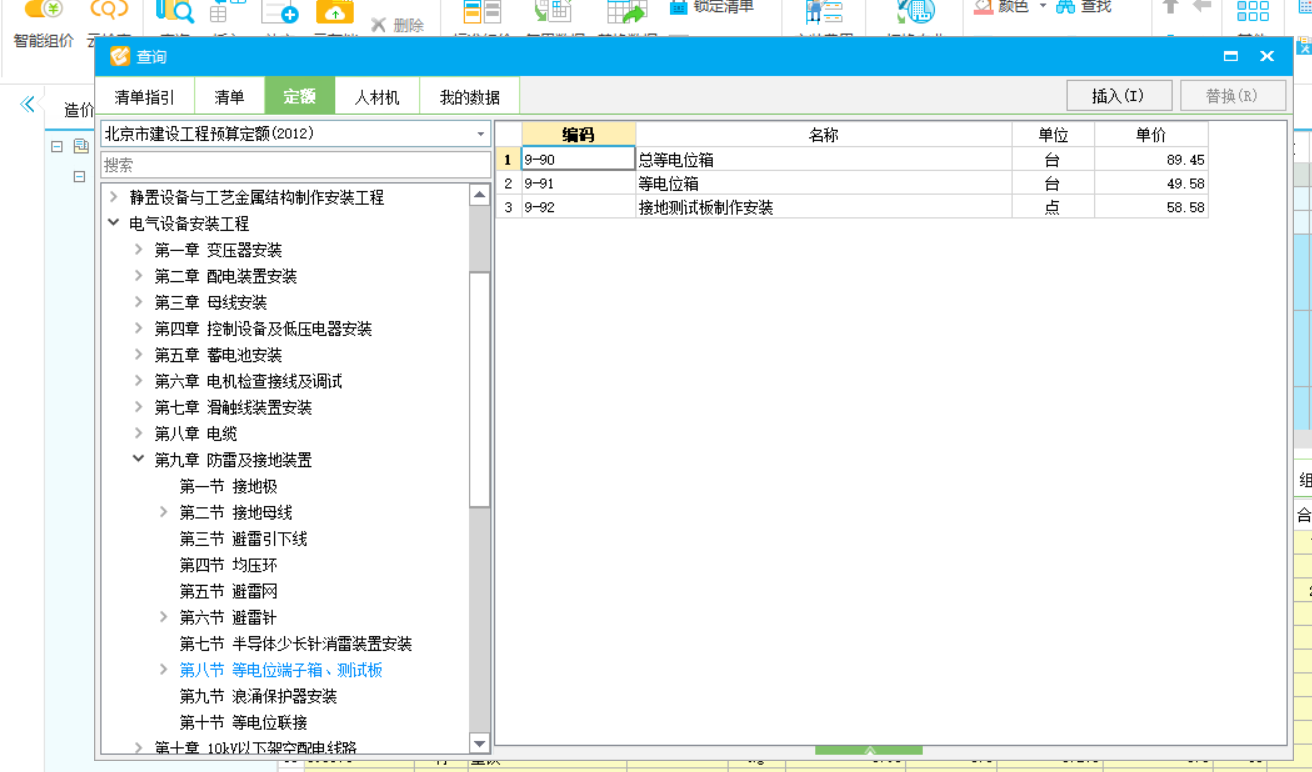Image resolution: width=1312 pixels, height=772 pixels.
Task: Expand 第二章 配电装置安装 chevron
Action: tap(138, 275)
